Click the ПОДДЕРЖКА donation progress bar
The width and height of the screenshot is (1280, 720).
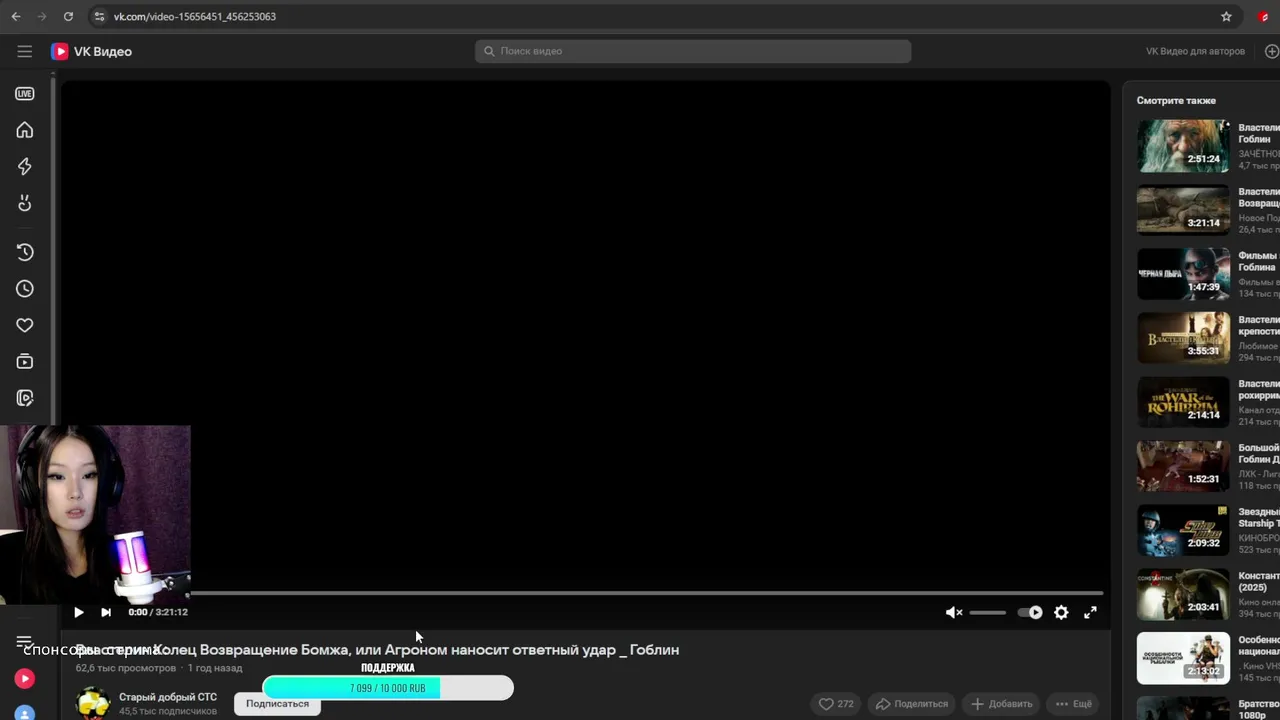click(388, 688)
